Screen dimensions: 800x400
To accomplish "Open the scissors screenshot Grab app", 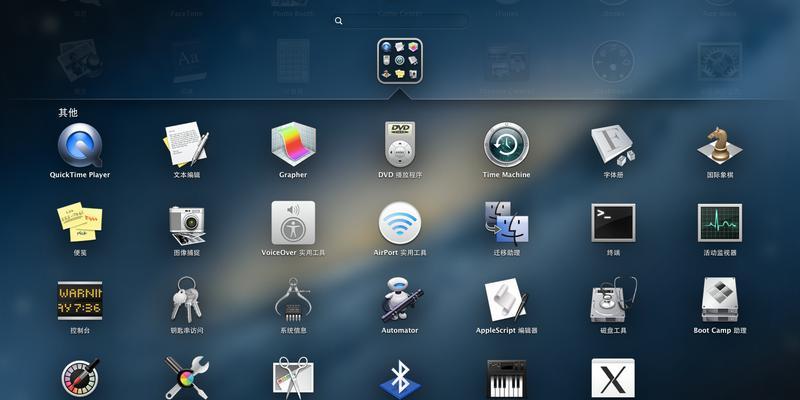I will (293, 378).
